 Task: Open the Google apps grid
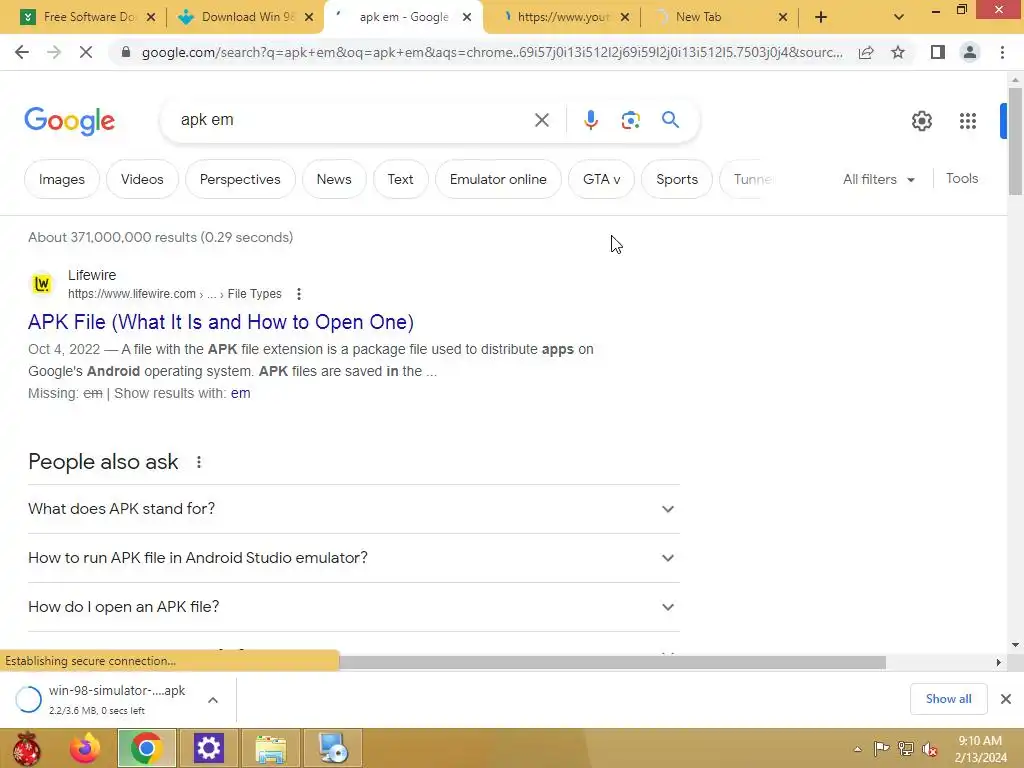[968, 121]
